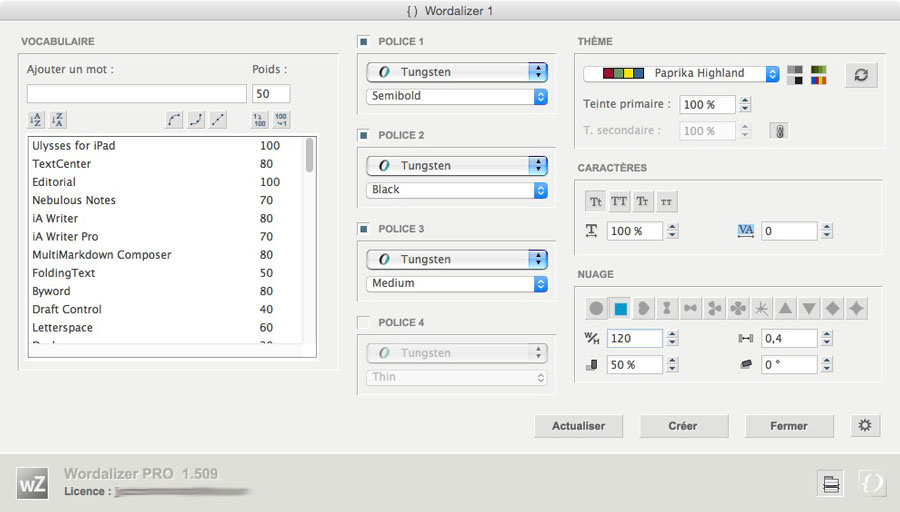Viewport: 900px width, 512px height.
Task: Click the Créer button
Action: pos(684,426)
